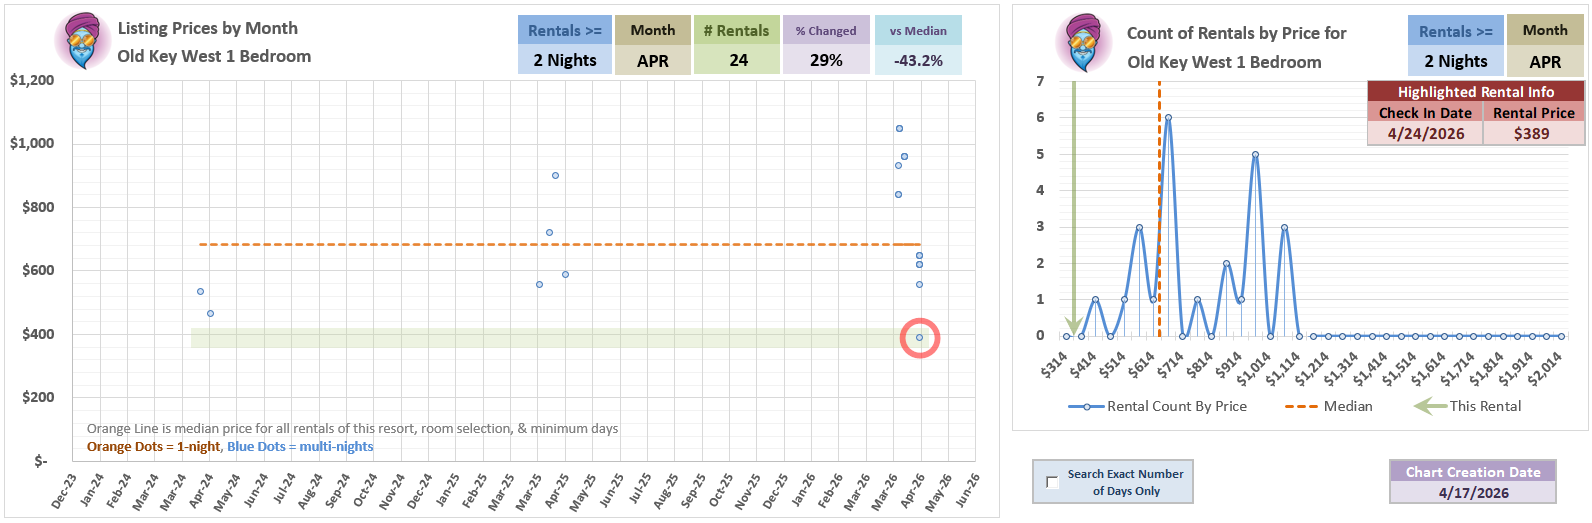
Task: Enable Search Exact Number of Days Only checkbox
Action: [x=1052, y=482]
